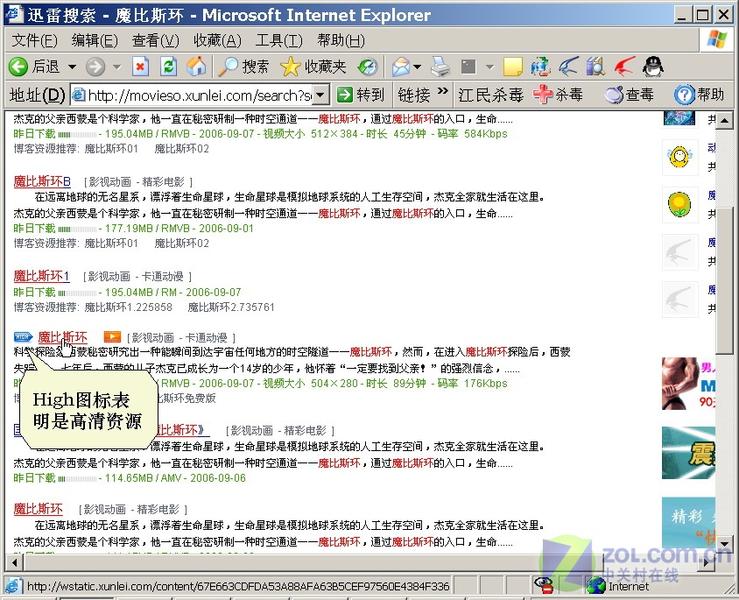Click the orange play icon beside 魔比斯环

112,337
